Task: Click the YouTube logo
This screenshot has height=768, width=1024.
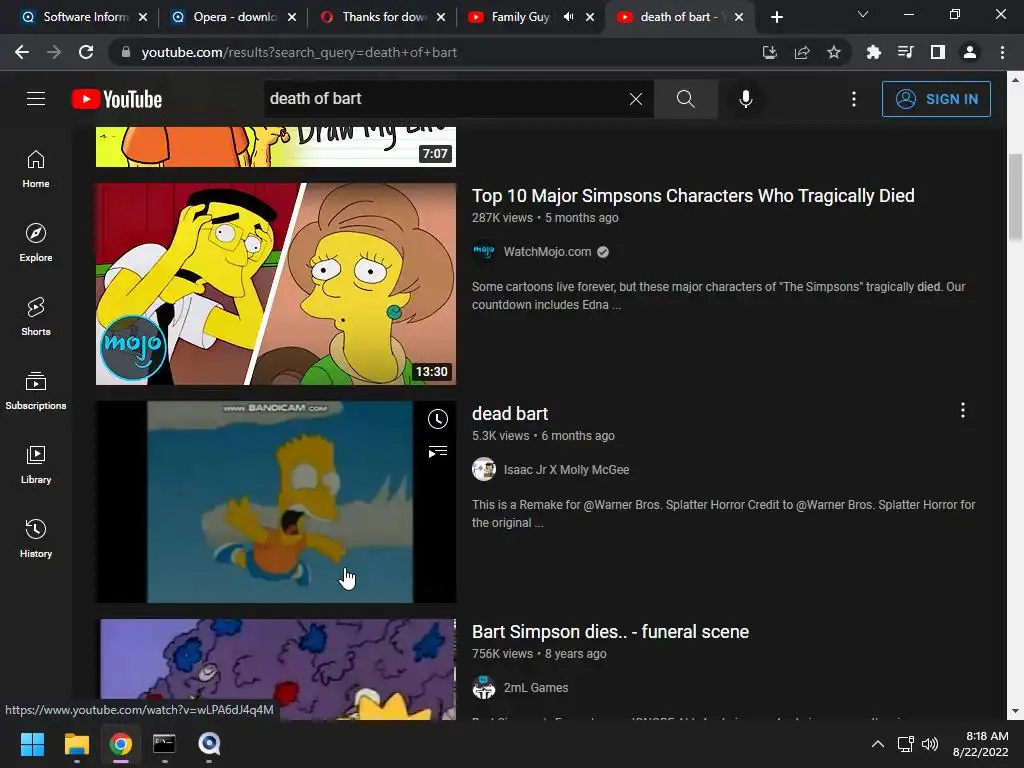Action: [117, 99]
